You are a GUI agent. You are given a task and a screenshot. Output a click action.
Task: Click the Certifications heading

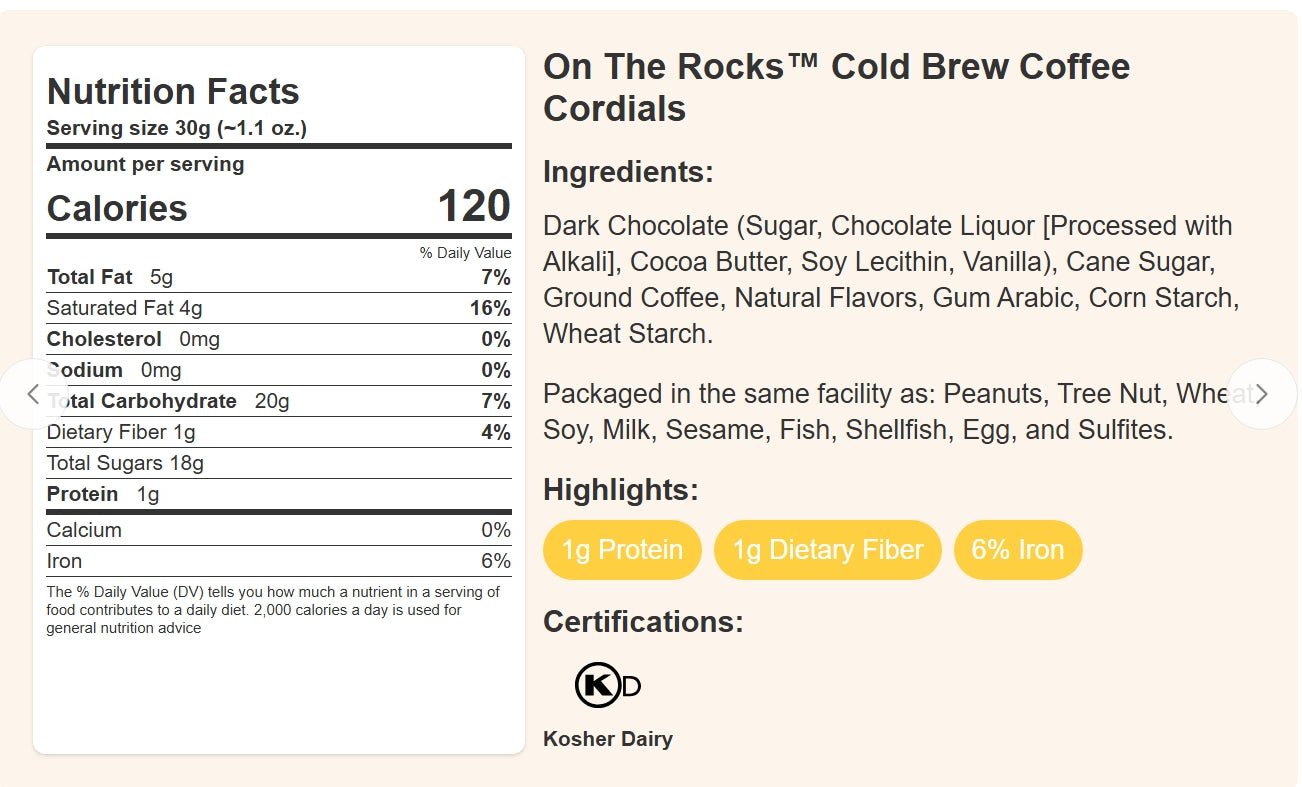(x=643, y=622)
